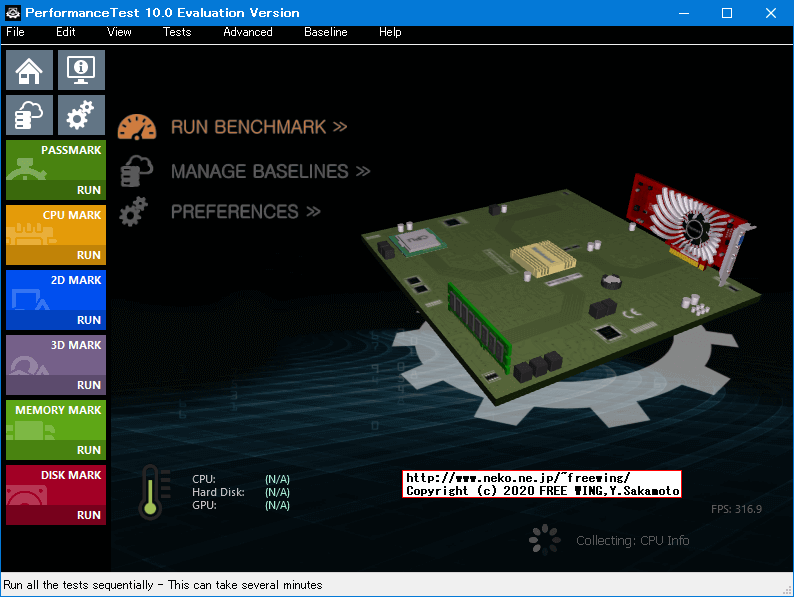Screen dimensions: 794x597
Task: Click RUN BENCHMARK link
Action: (259, 127)
